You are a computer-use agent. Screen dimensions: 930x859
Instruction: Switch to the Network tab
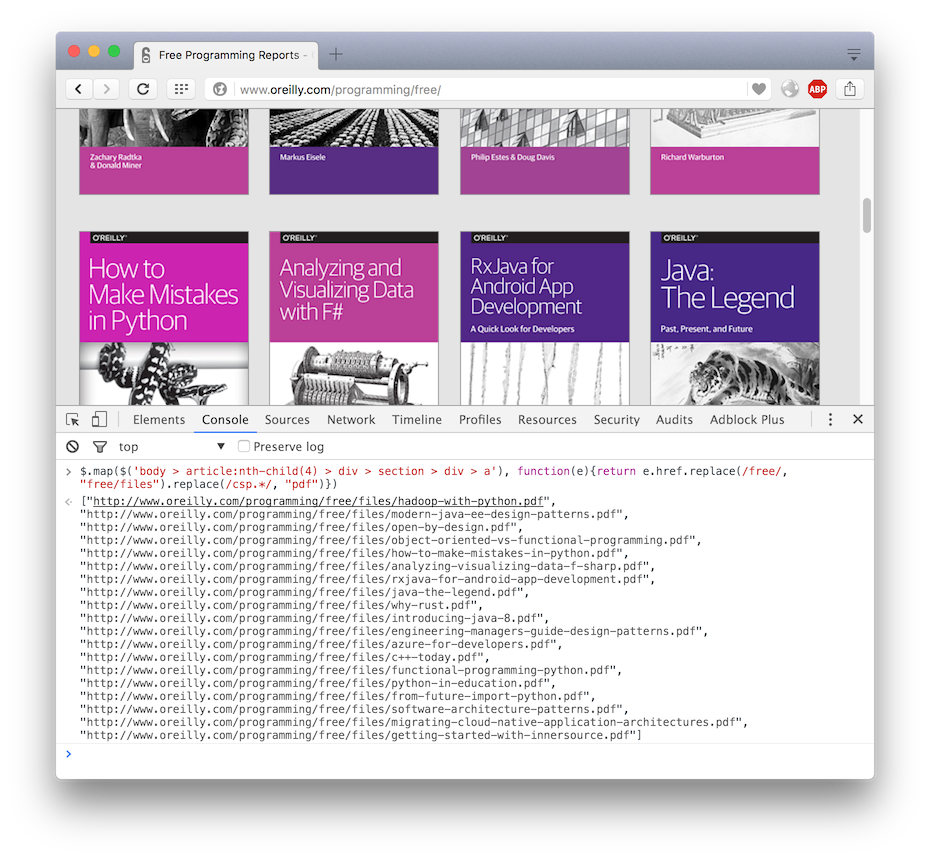[x=351, y=419]
